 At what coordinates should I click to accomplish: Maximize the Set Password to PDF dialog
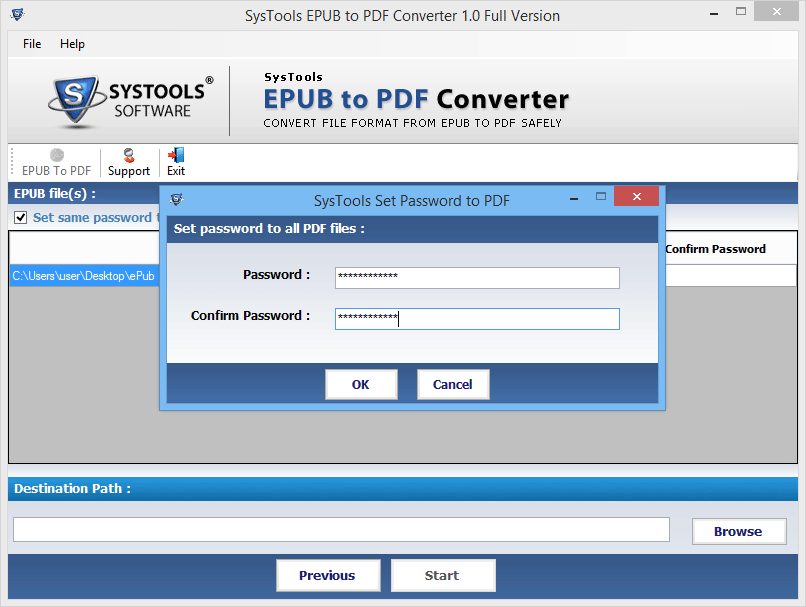coord(600,196)
